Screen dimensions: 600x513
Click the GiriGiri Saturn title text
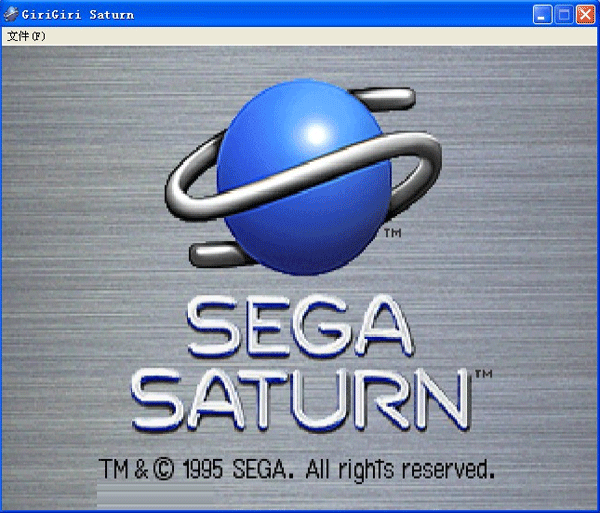[x=78, y=15]
